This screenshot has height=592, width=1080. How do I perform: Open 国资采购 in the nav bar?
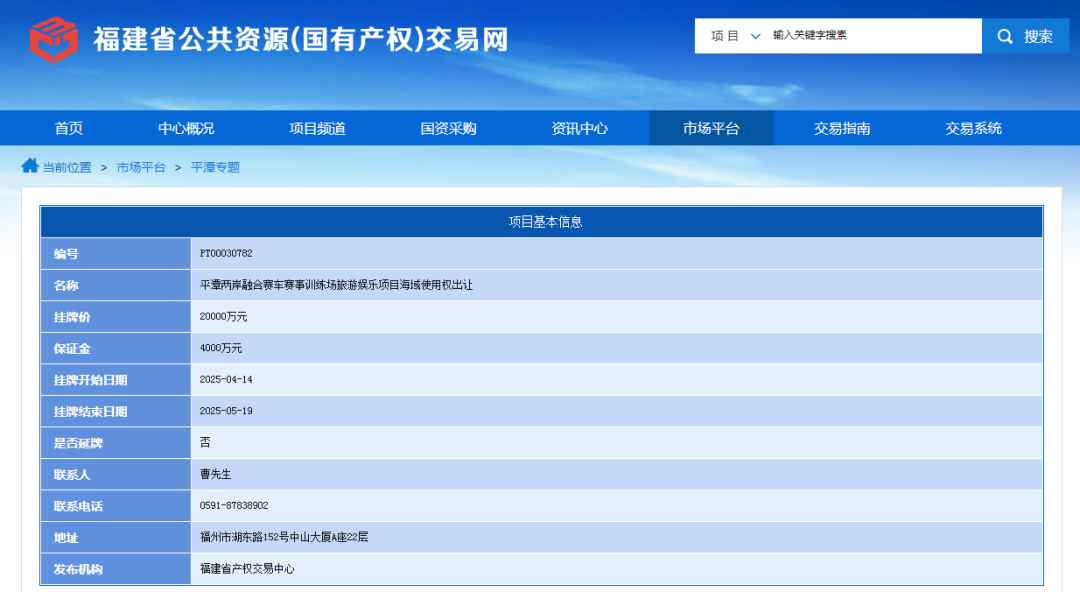(448, 128)
